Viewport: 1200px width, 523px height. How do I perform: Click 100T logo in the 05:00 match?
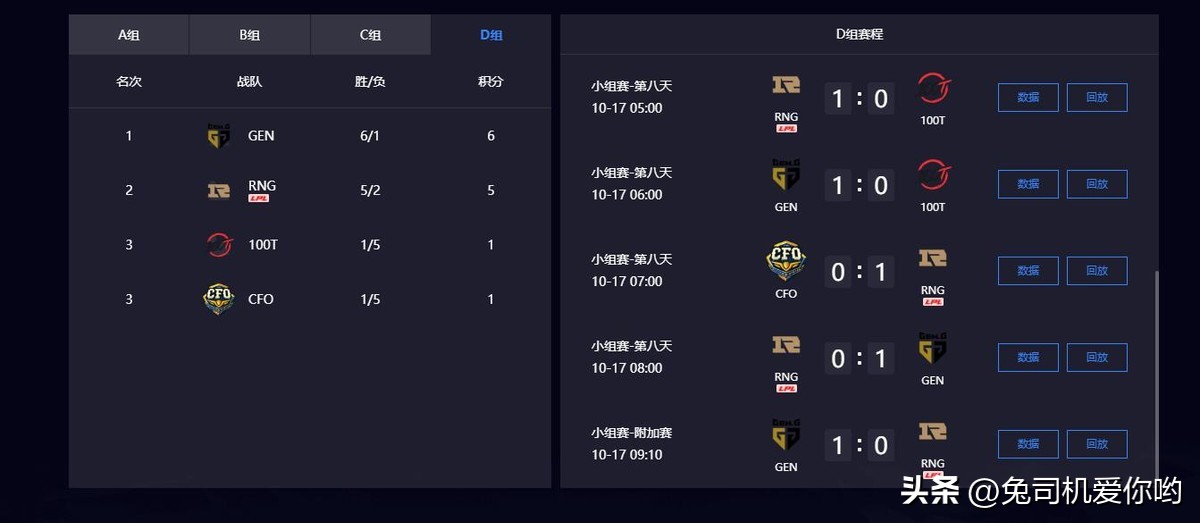coord(933,88)
